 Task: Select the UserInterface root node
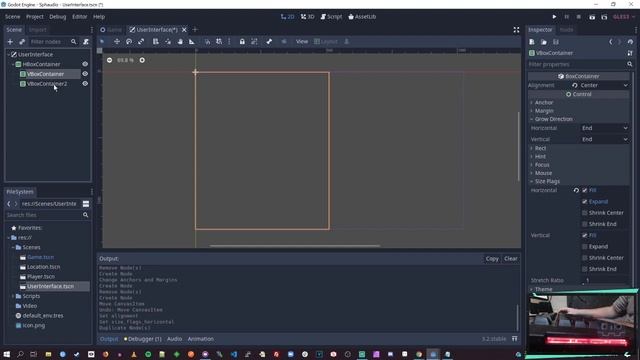pos(36,54)
